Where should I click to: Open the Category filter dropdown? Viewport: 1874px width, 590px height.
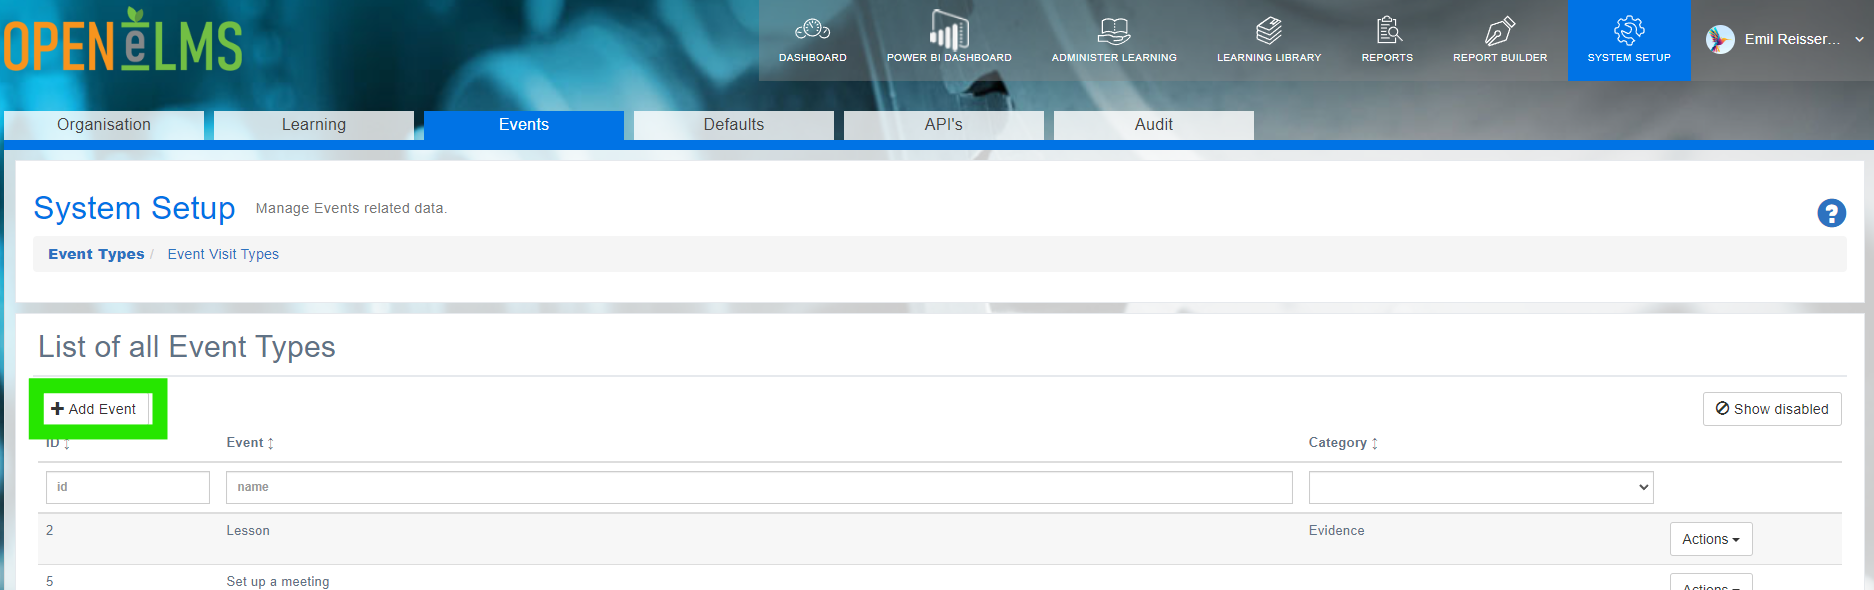pyautogui.click(x=1480, y=487)
